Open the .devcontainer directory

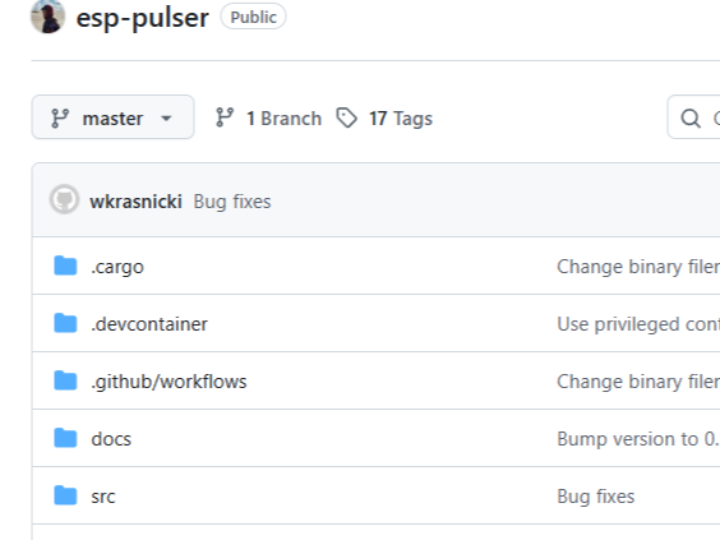(x=149, y=324)
